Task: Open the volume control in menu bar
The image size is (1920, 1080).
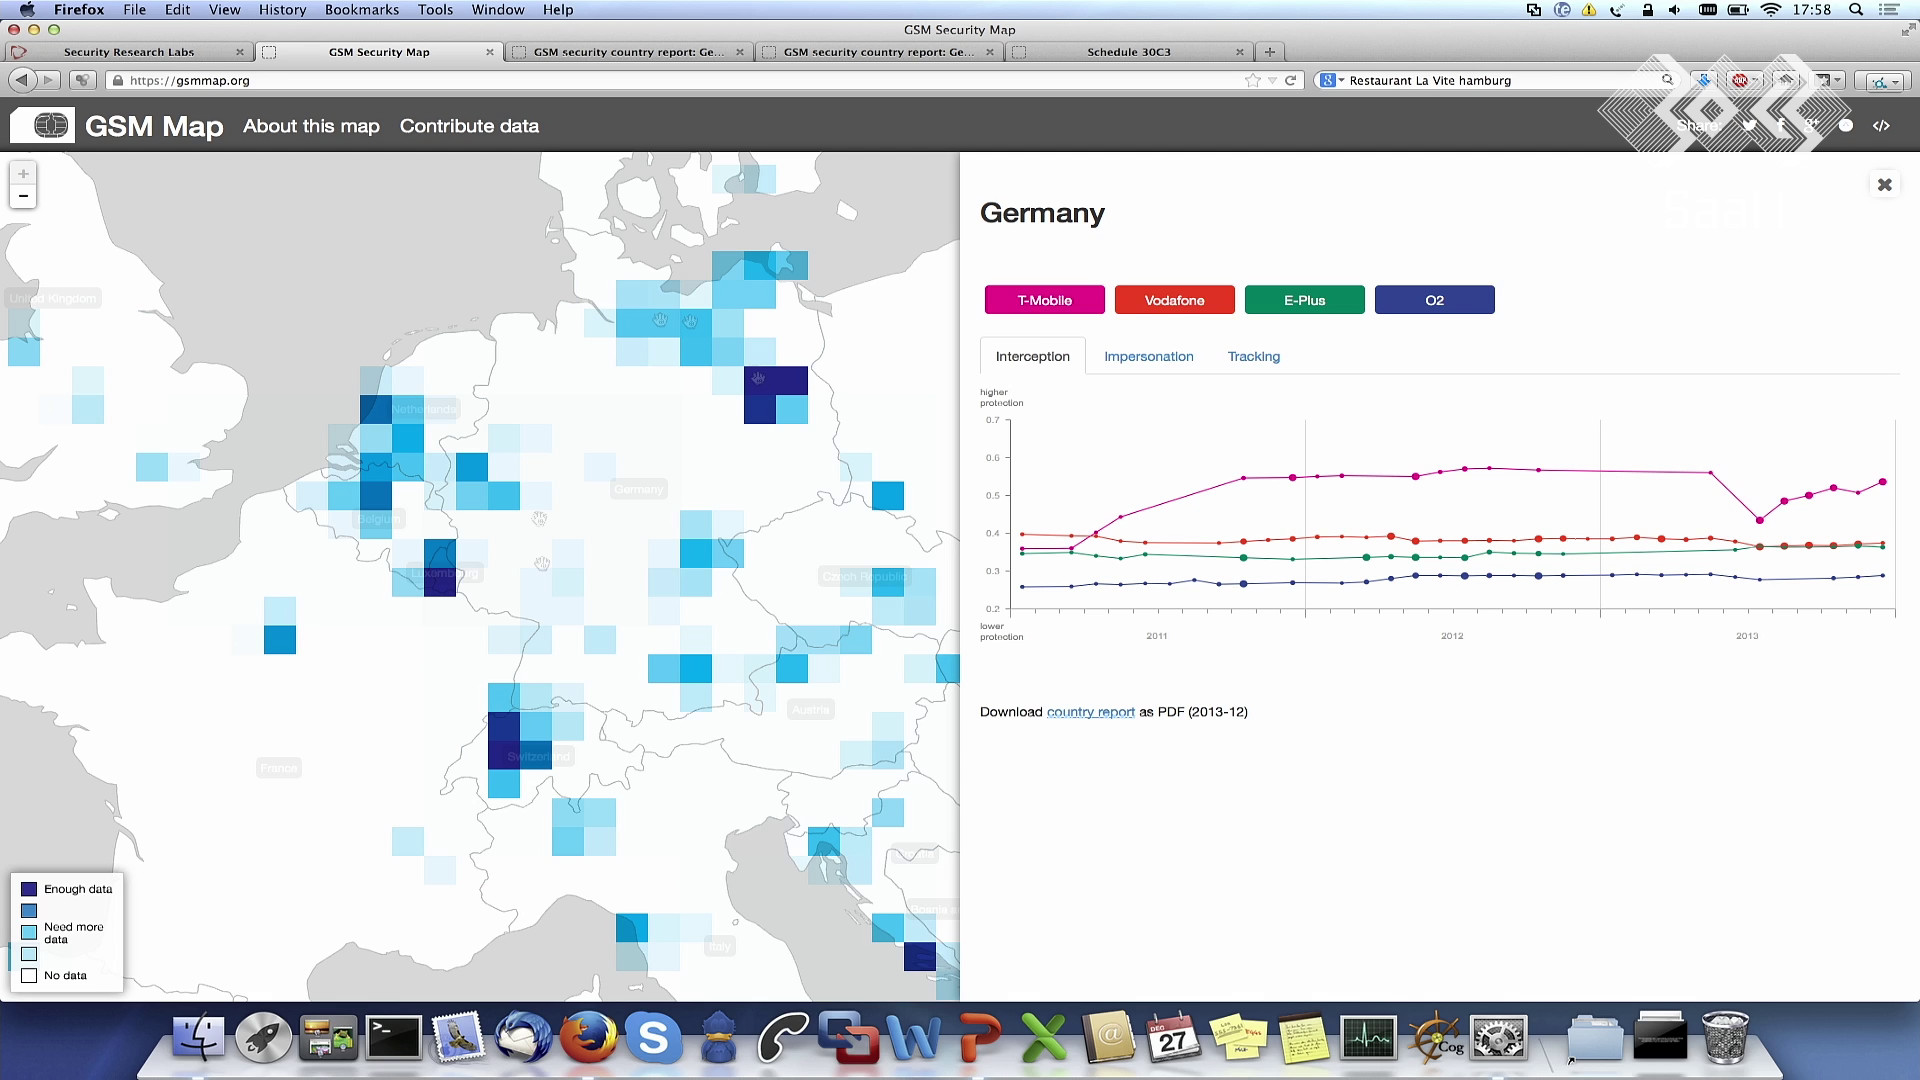Action: 1675,10
